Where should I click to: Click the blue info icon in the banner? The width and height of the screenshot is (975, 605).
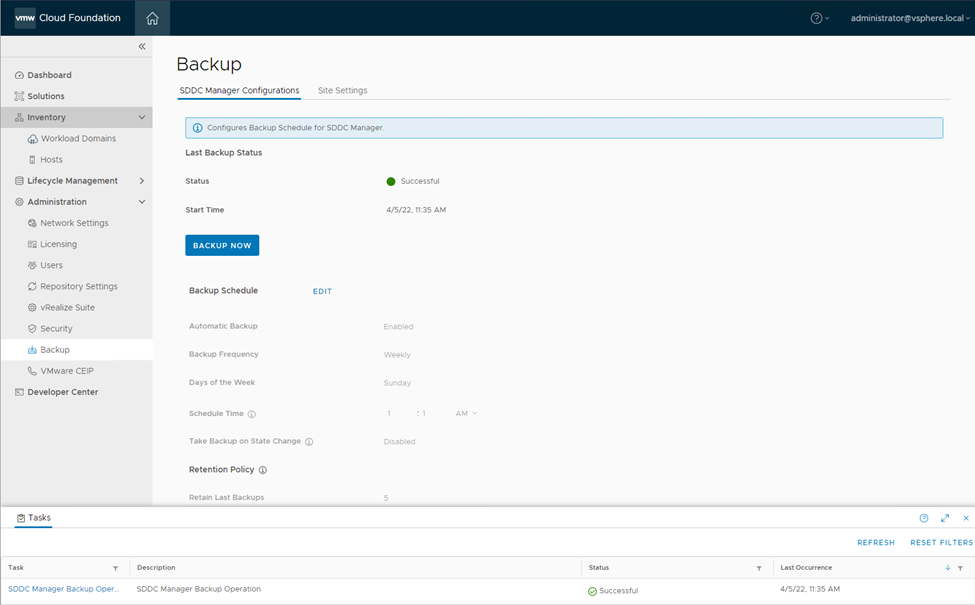click(x=197, y=128)
